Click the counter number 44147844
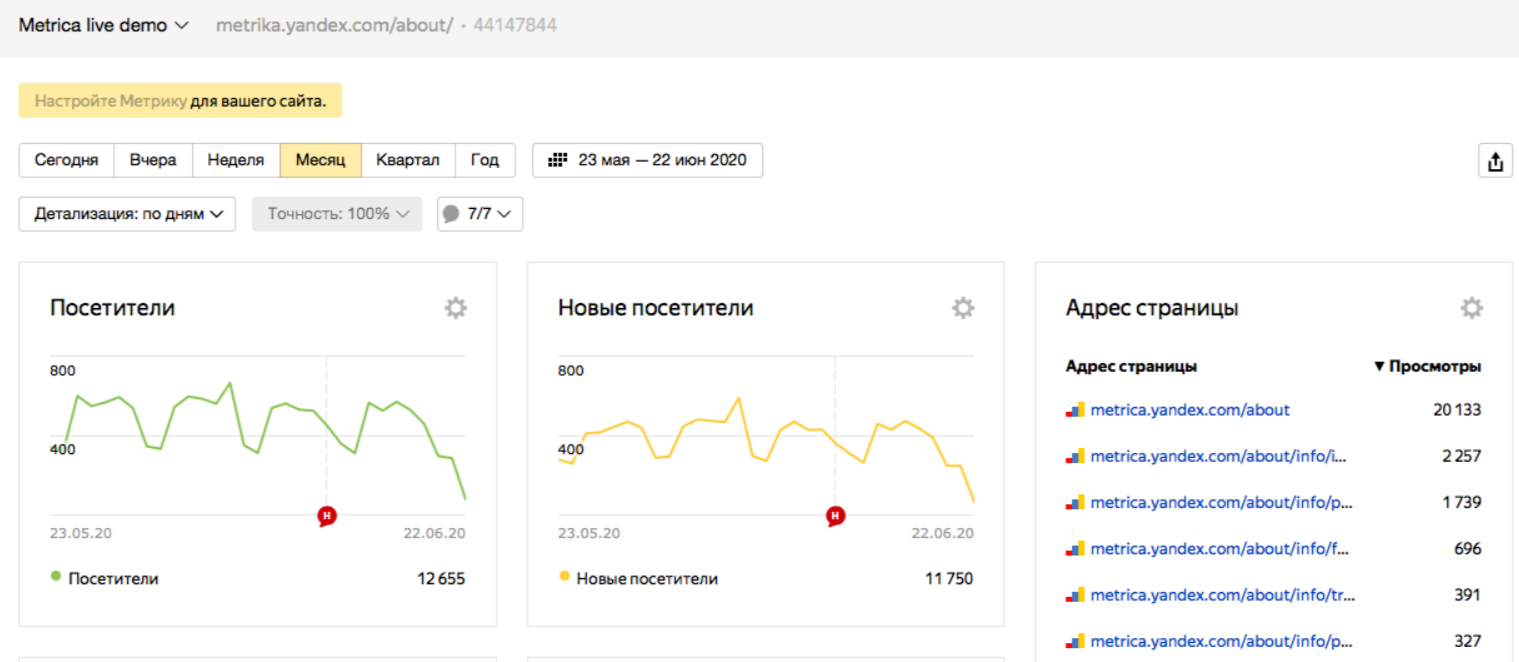This screenshot has height=662, width=1519. click(515, 25)
